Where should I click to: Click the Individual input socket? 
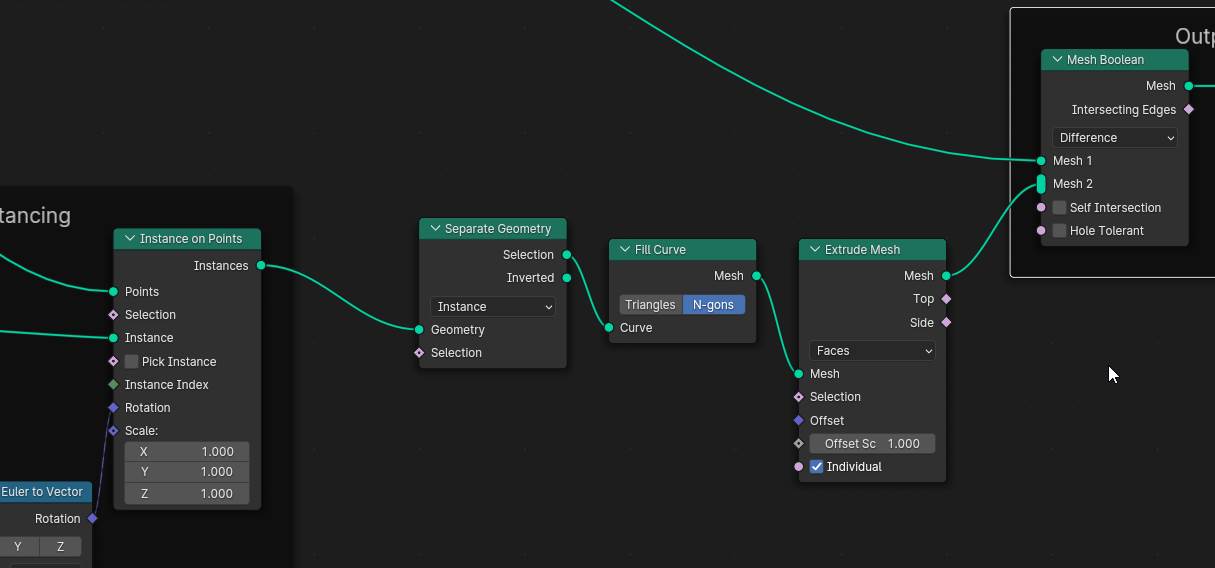pyautogui.click(x=798, y=467)
